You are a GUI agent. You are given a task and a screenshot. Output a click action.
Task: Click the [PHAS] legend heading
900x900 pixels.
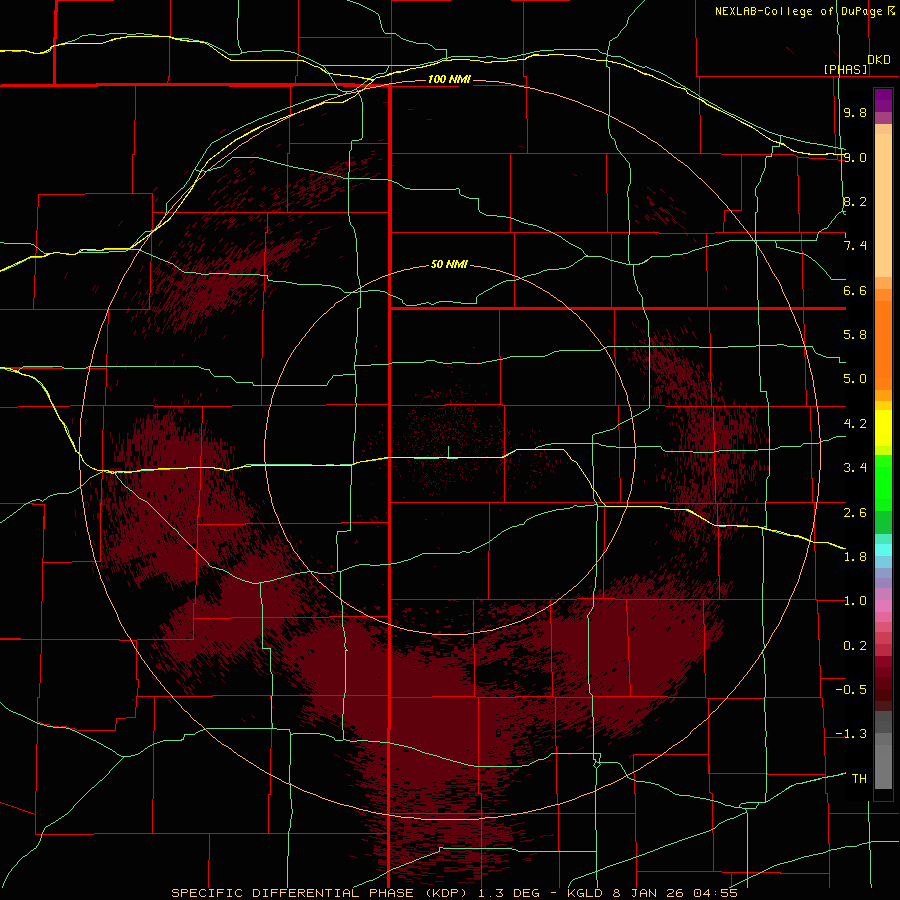[x=845, y=69]
